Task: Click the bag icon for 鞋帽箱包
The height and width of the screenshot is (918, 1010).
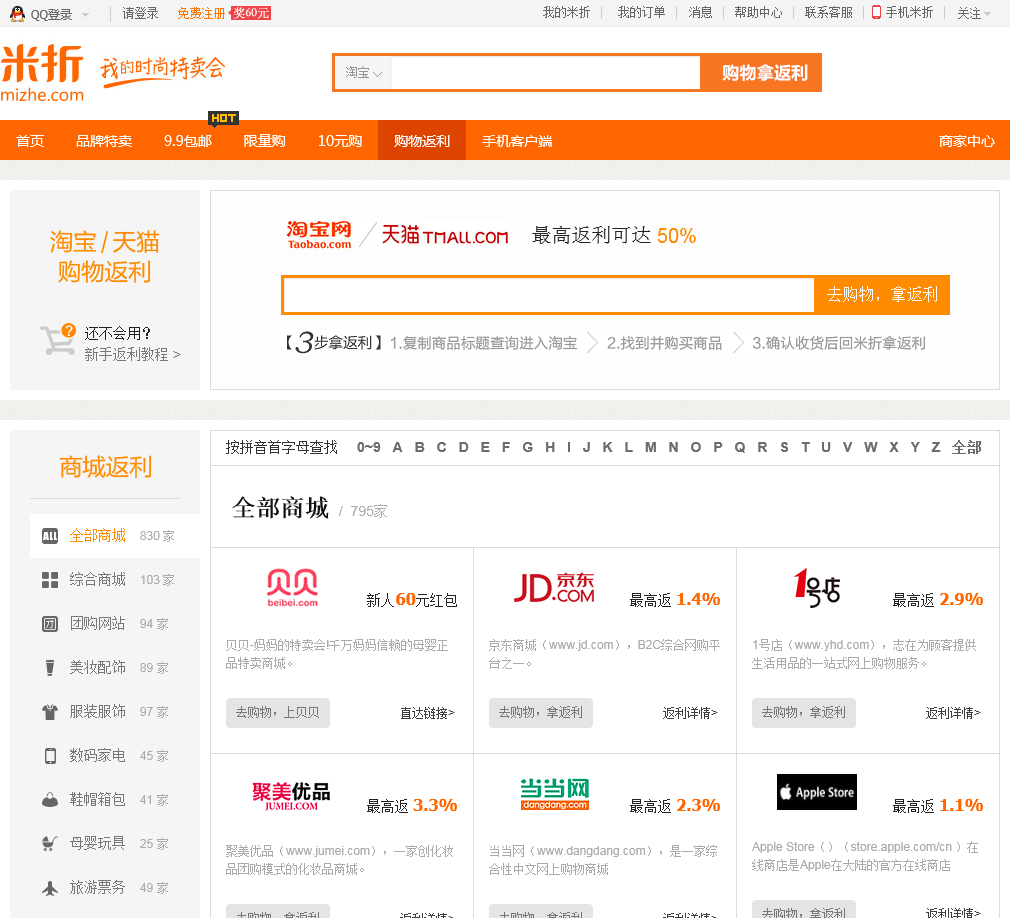Action: [x=50, y=799]
